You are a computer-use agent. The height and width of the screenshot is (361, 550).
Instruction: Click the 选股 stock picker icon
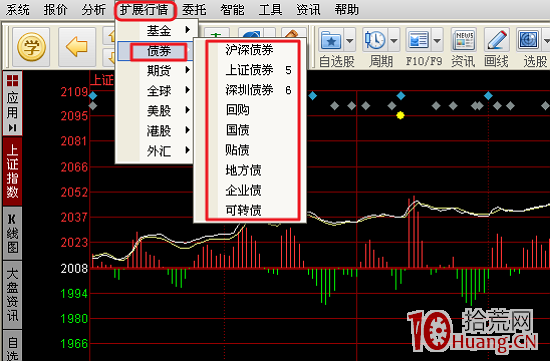pyautogui.click(x=529, y=41)
